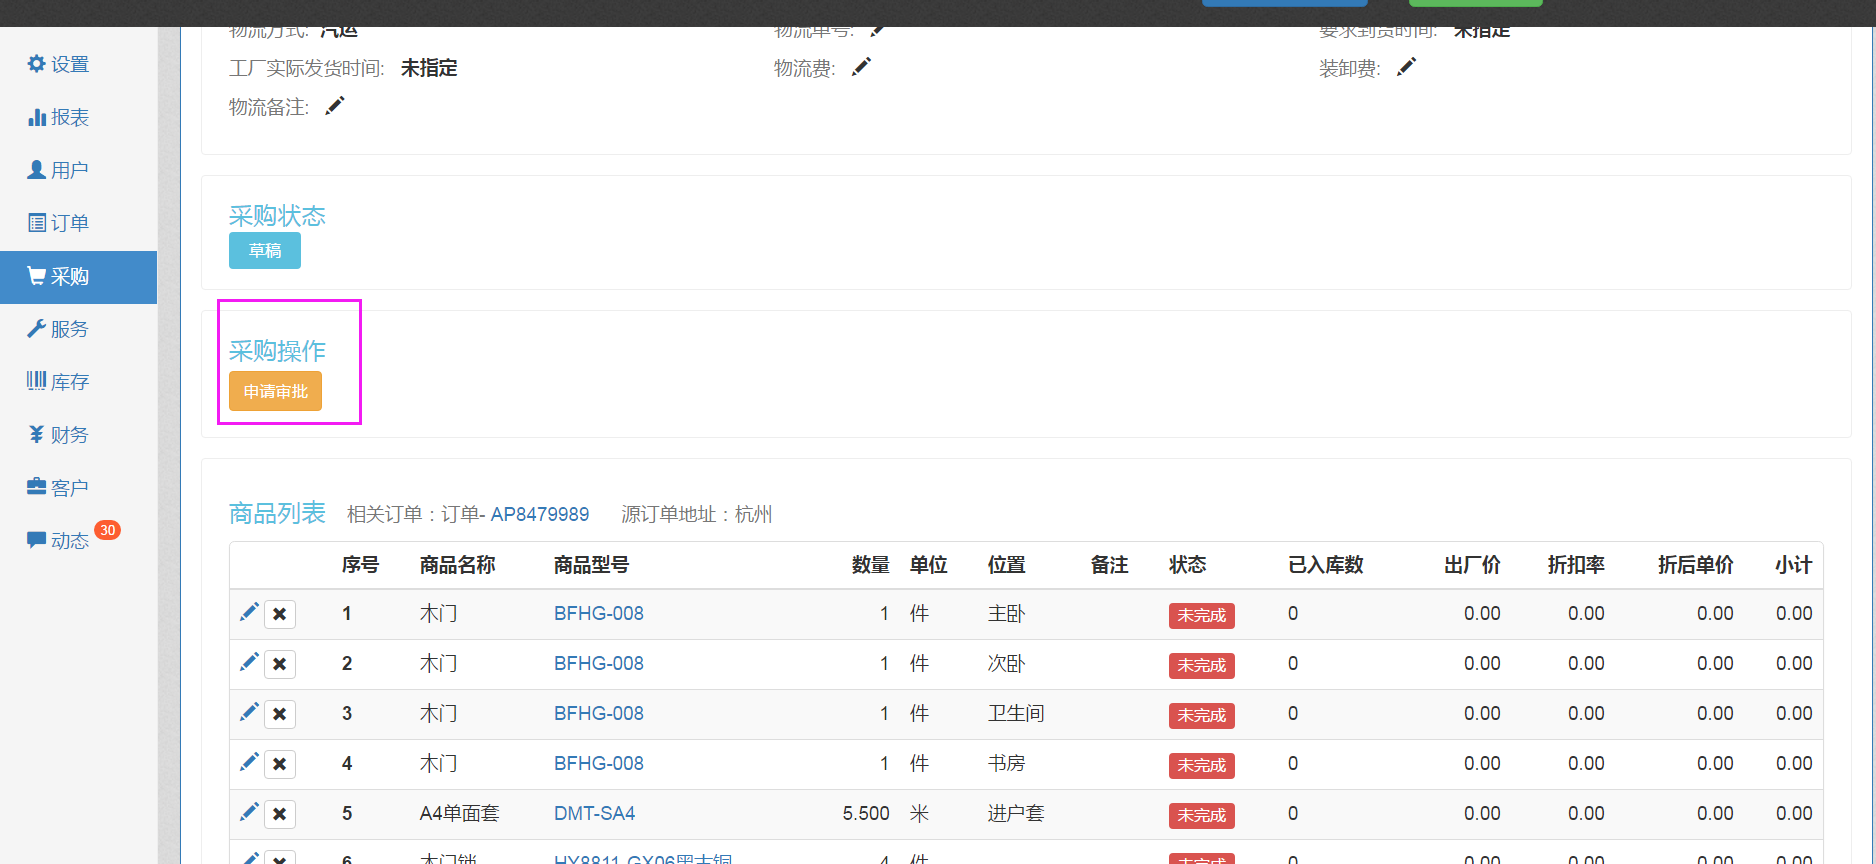Viewport: 1876px width, 864px height.
Task: Open BFHG-008 link in row 1
Action: click(598, 614)
